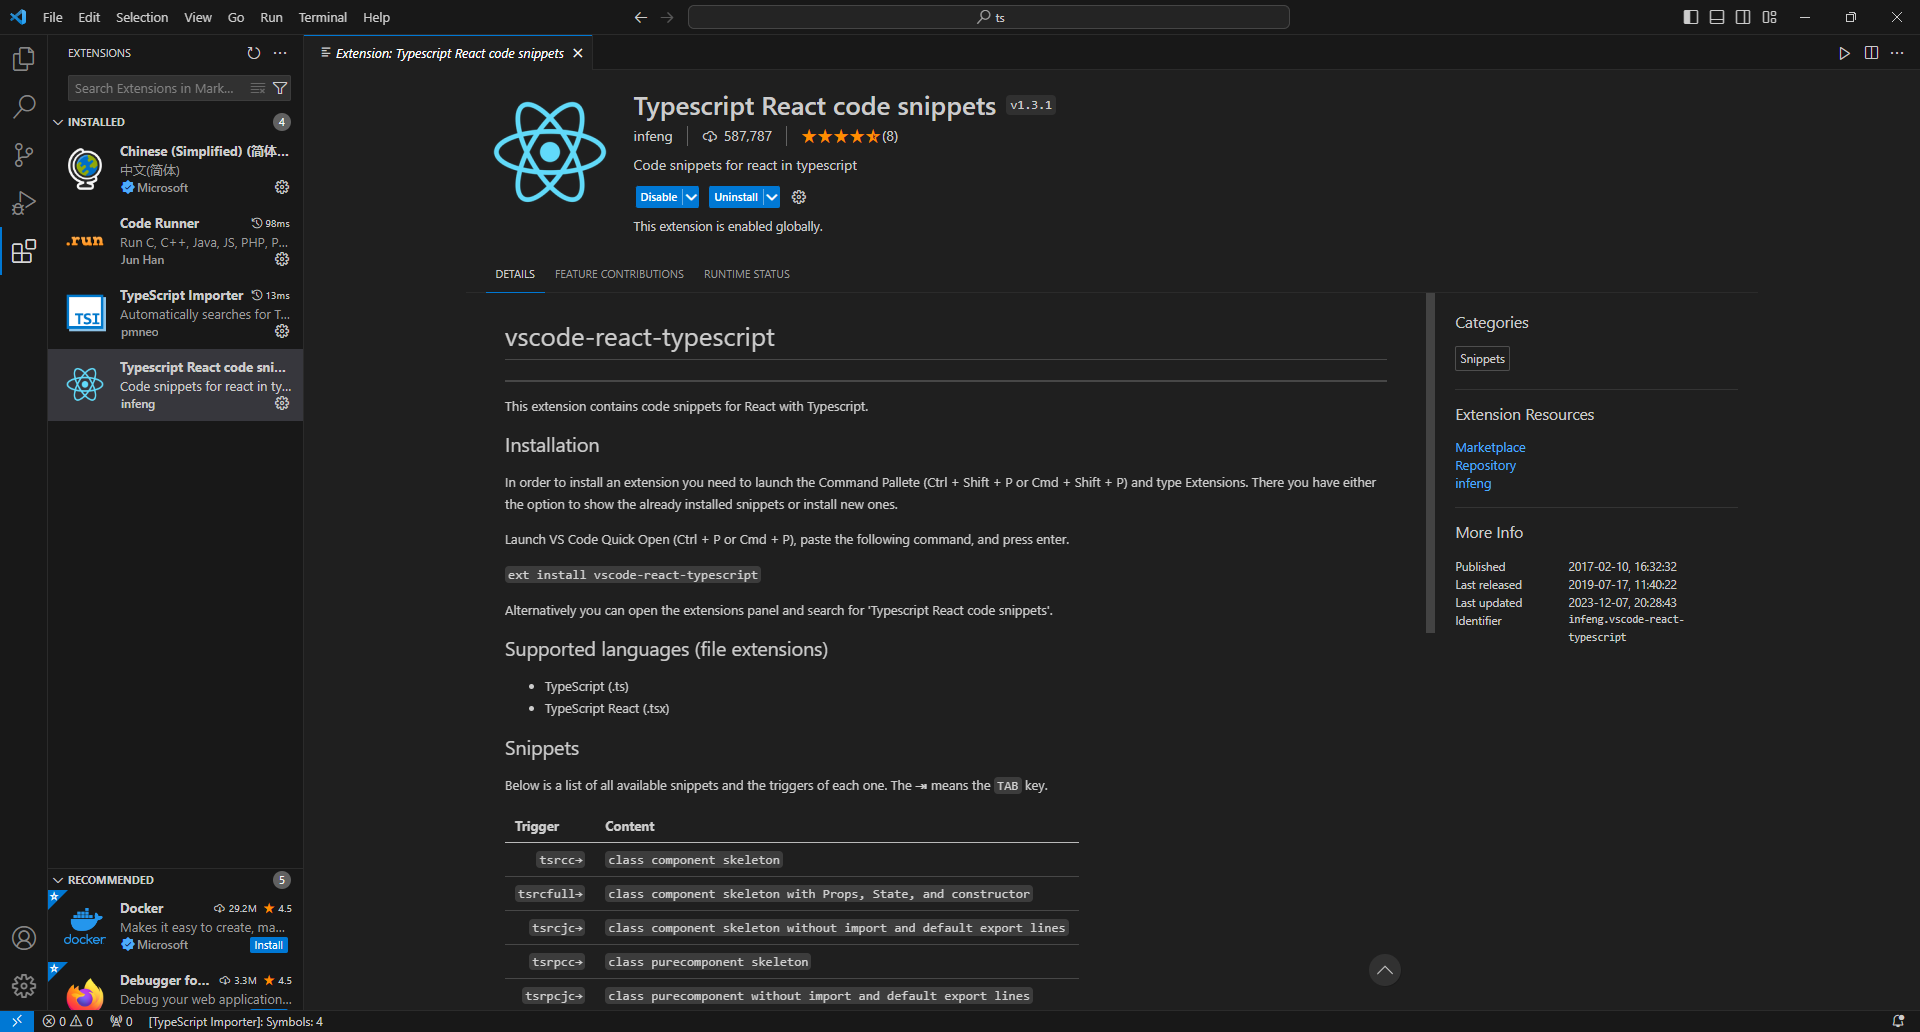Click the Snippets category badge

(1482, 359)
